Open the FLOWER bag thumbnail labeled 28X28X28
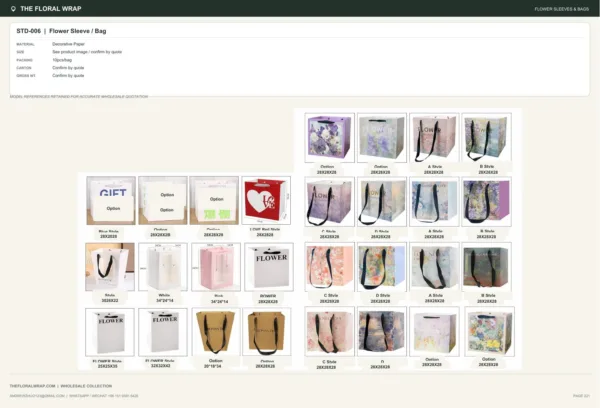The image size is (600, 408). coord(269,267)
